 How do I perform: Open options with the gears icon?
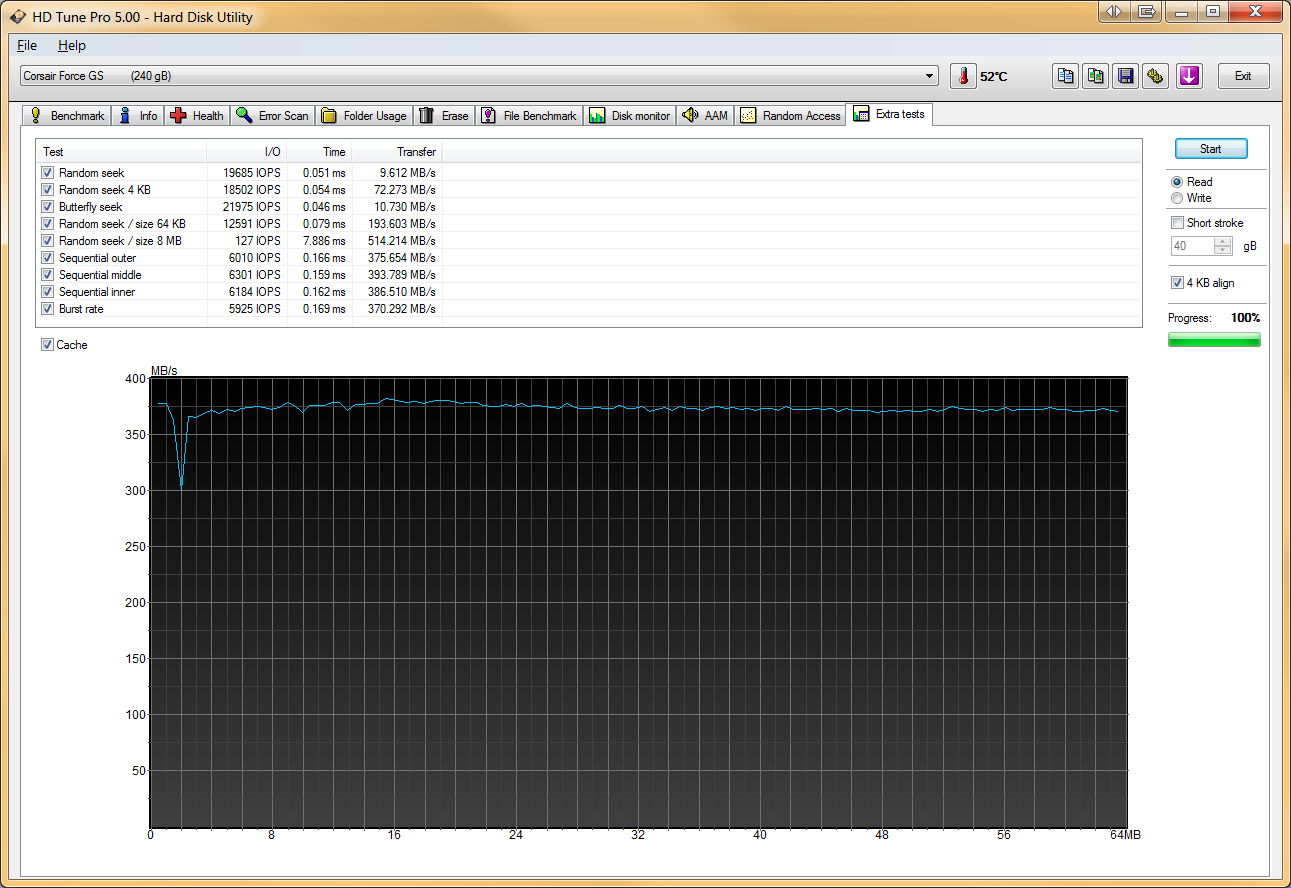(x=1156, y=76)
